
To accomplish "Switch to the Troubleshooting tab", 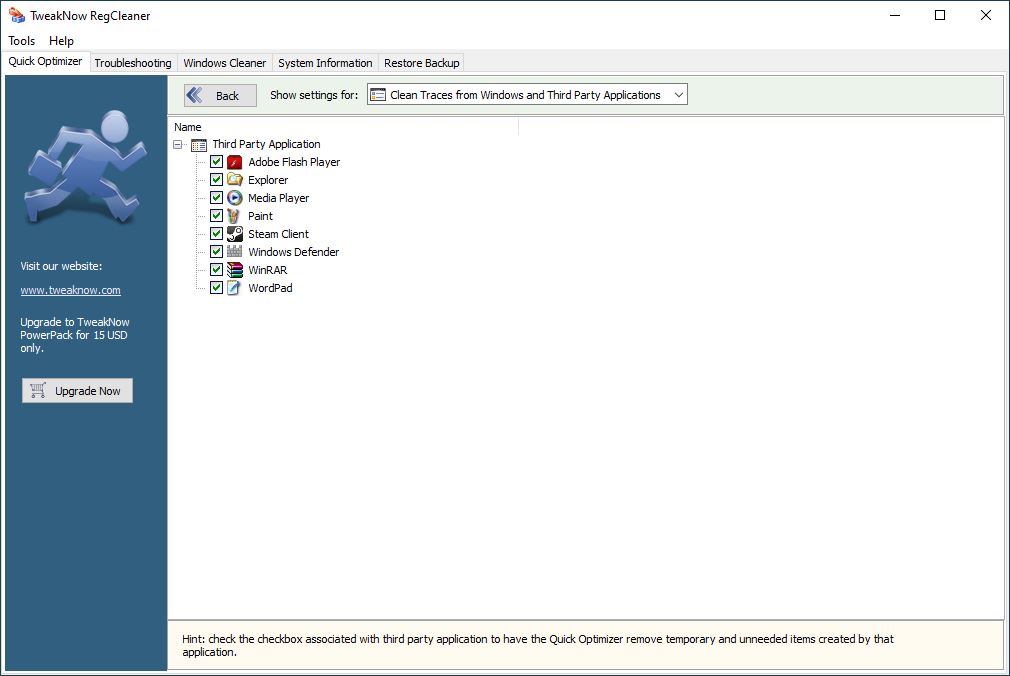I will (133, 63).
